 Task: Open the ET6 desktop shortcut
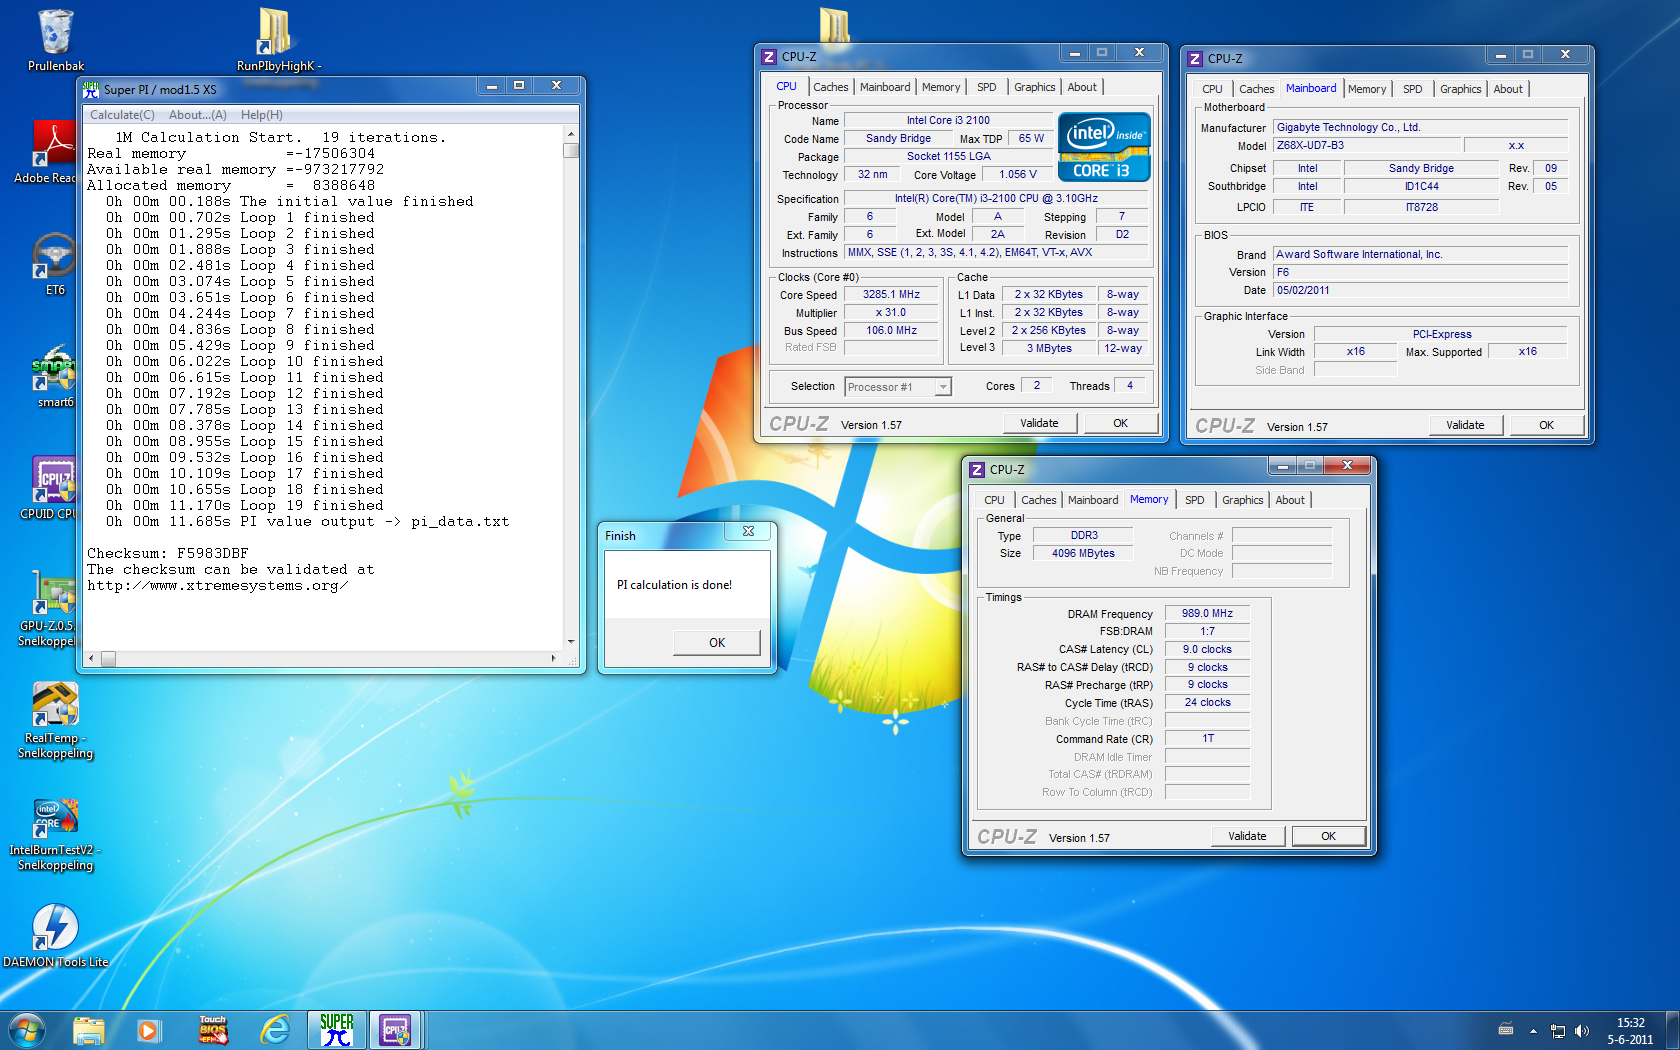55,264
